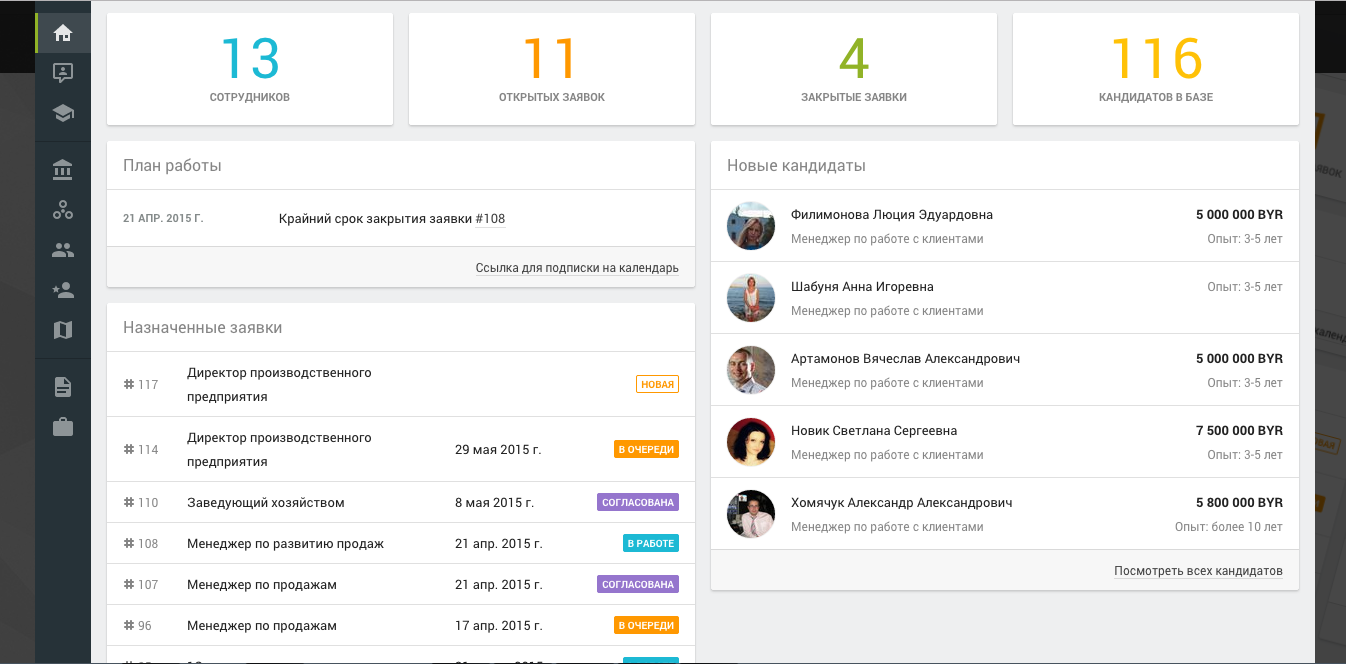Click the 13 'Сотрудников' stat card
The image size is (1346, 664).
point(250,69)
